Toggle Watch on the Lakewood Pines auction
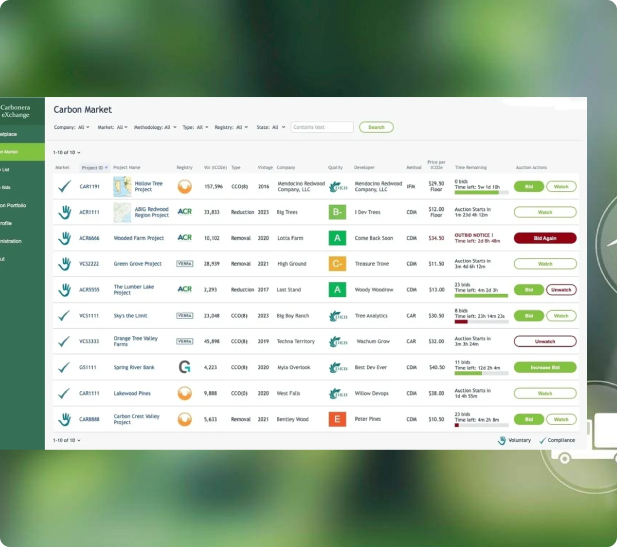 pos(545,393)
